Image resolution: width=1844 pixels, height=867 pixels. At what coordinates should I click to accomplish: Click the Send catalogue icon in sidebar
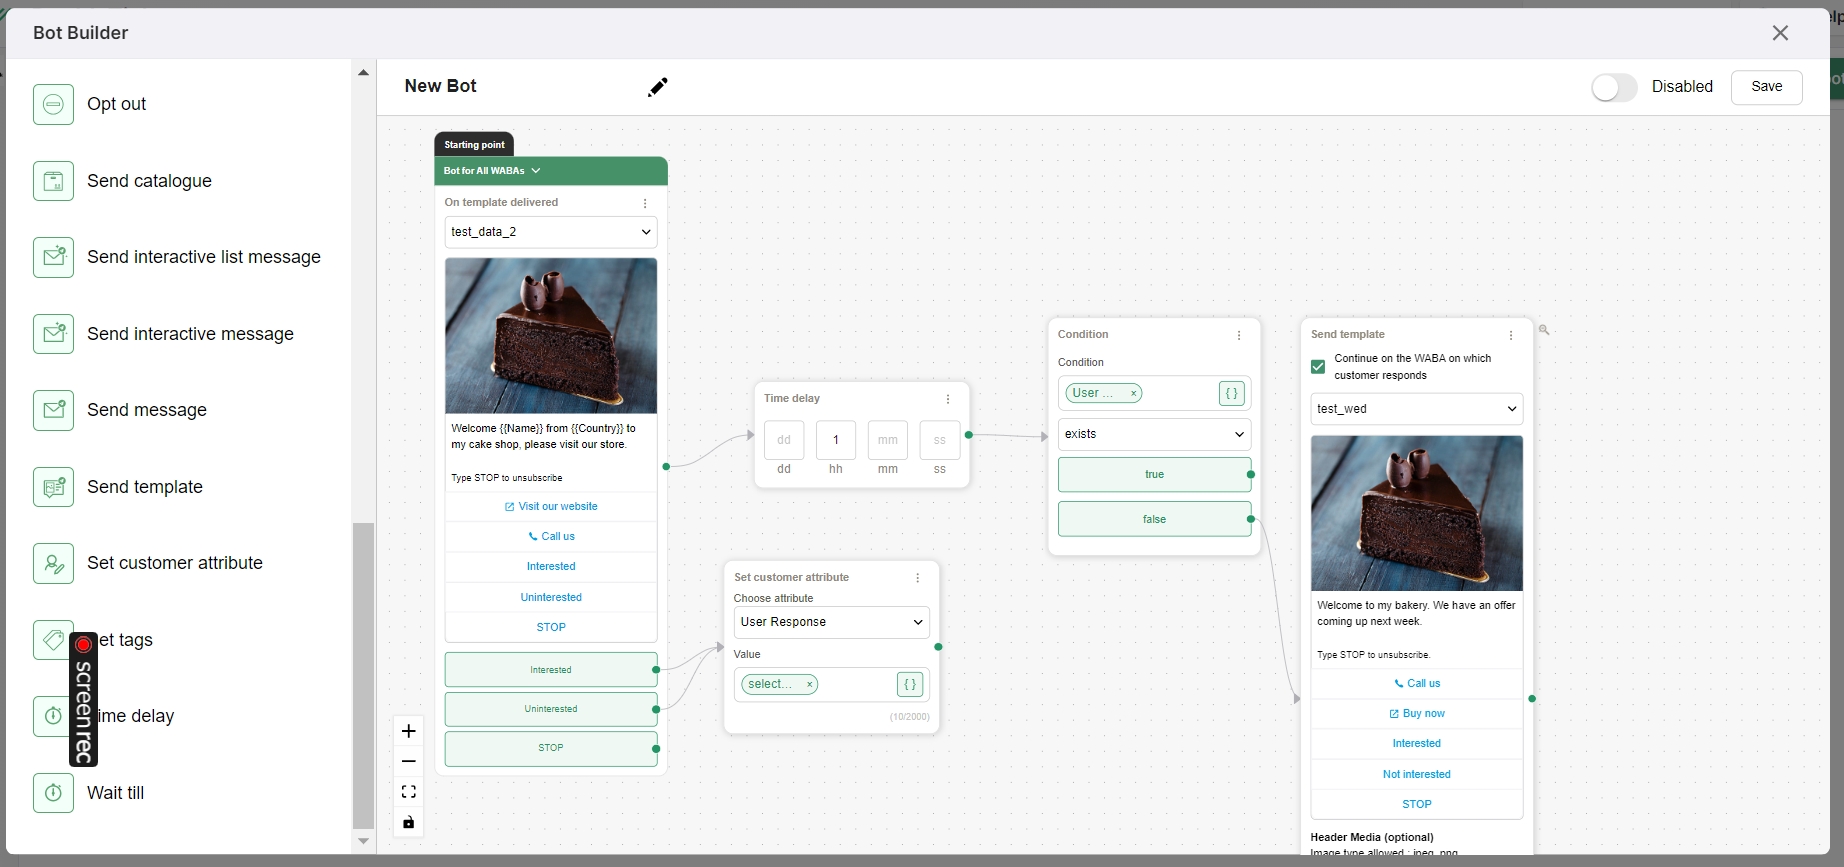[x=53, y=181]
